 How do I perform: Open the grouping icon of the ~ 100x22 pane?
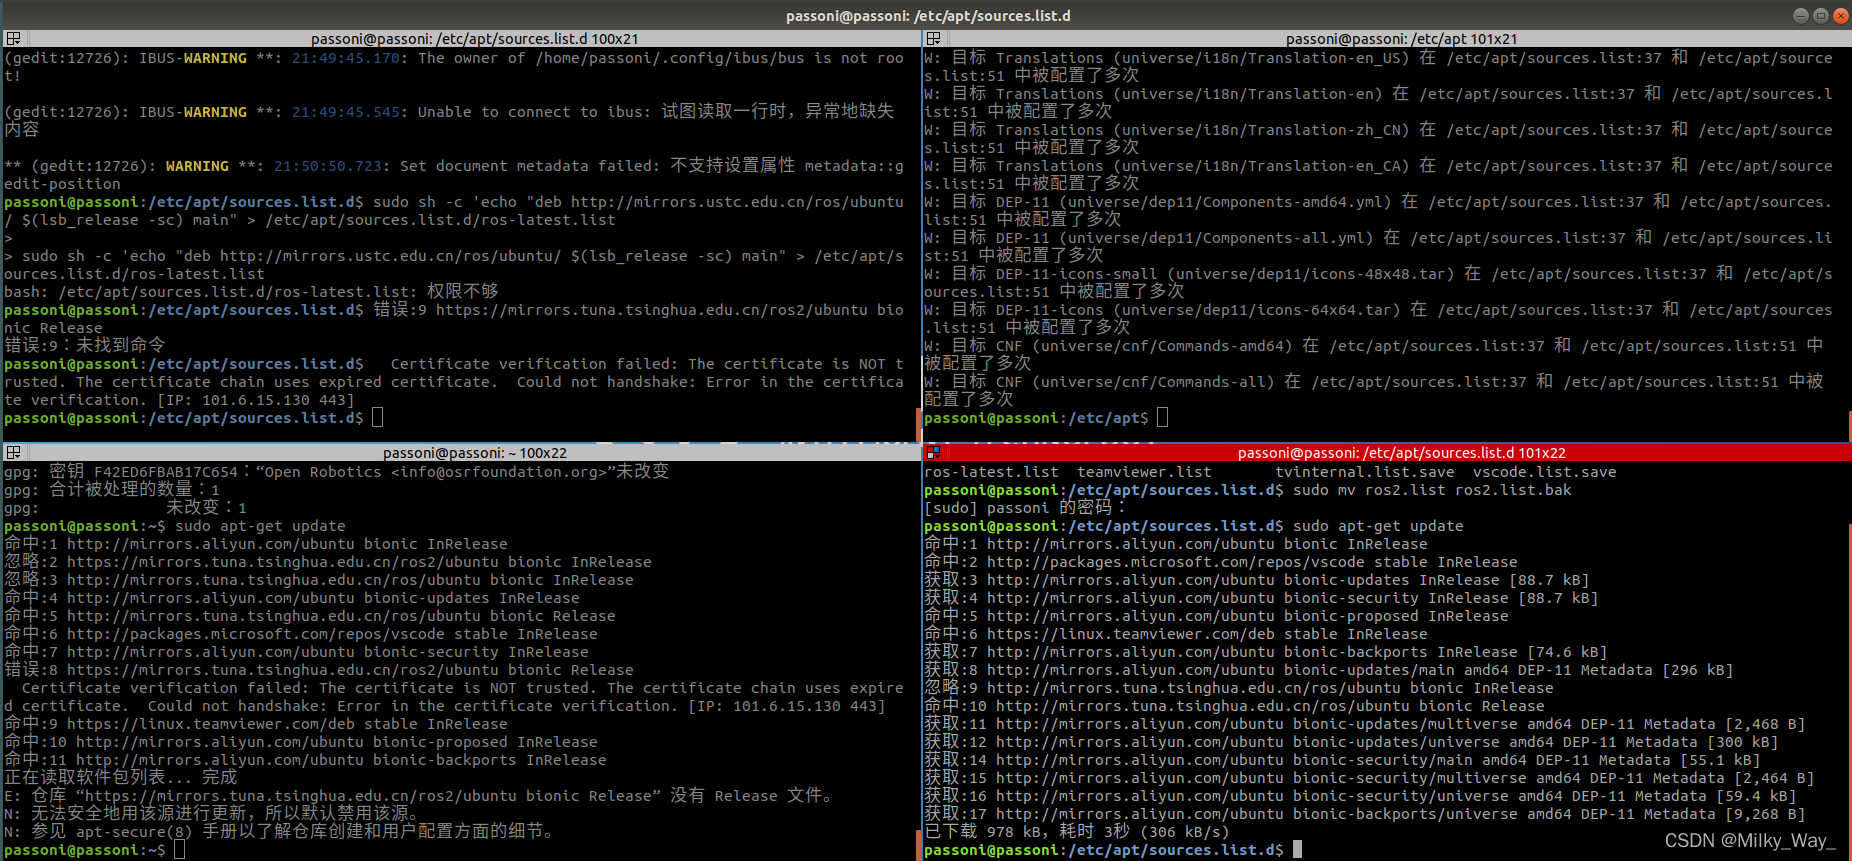[x=13, y=453]
